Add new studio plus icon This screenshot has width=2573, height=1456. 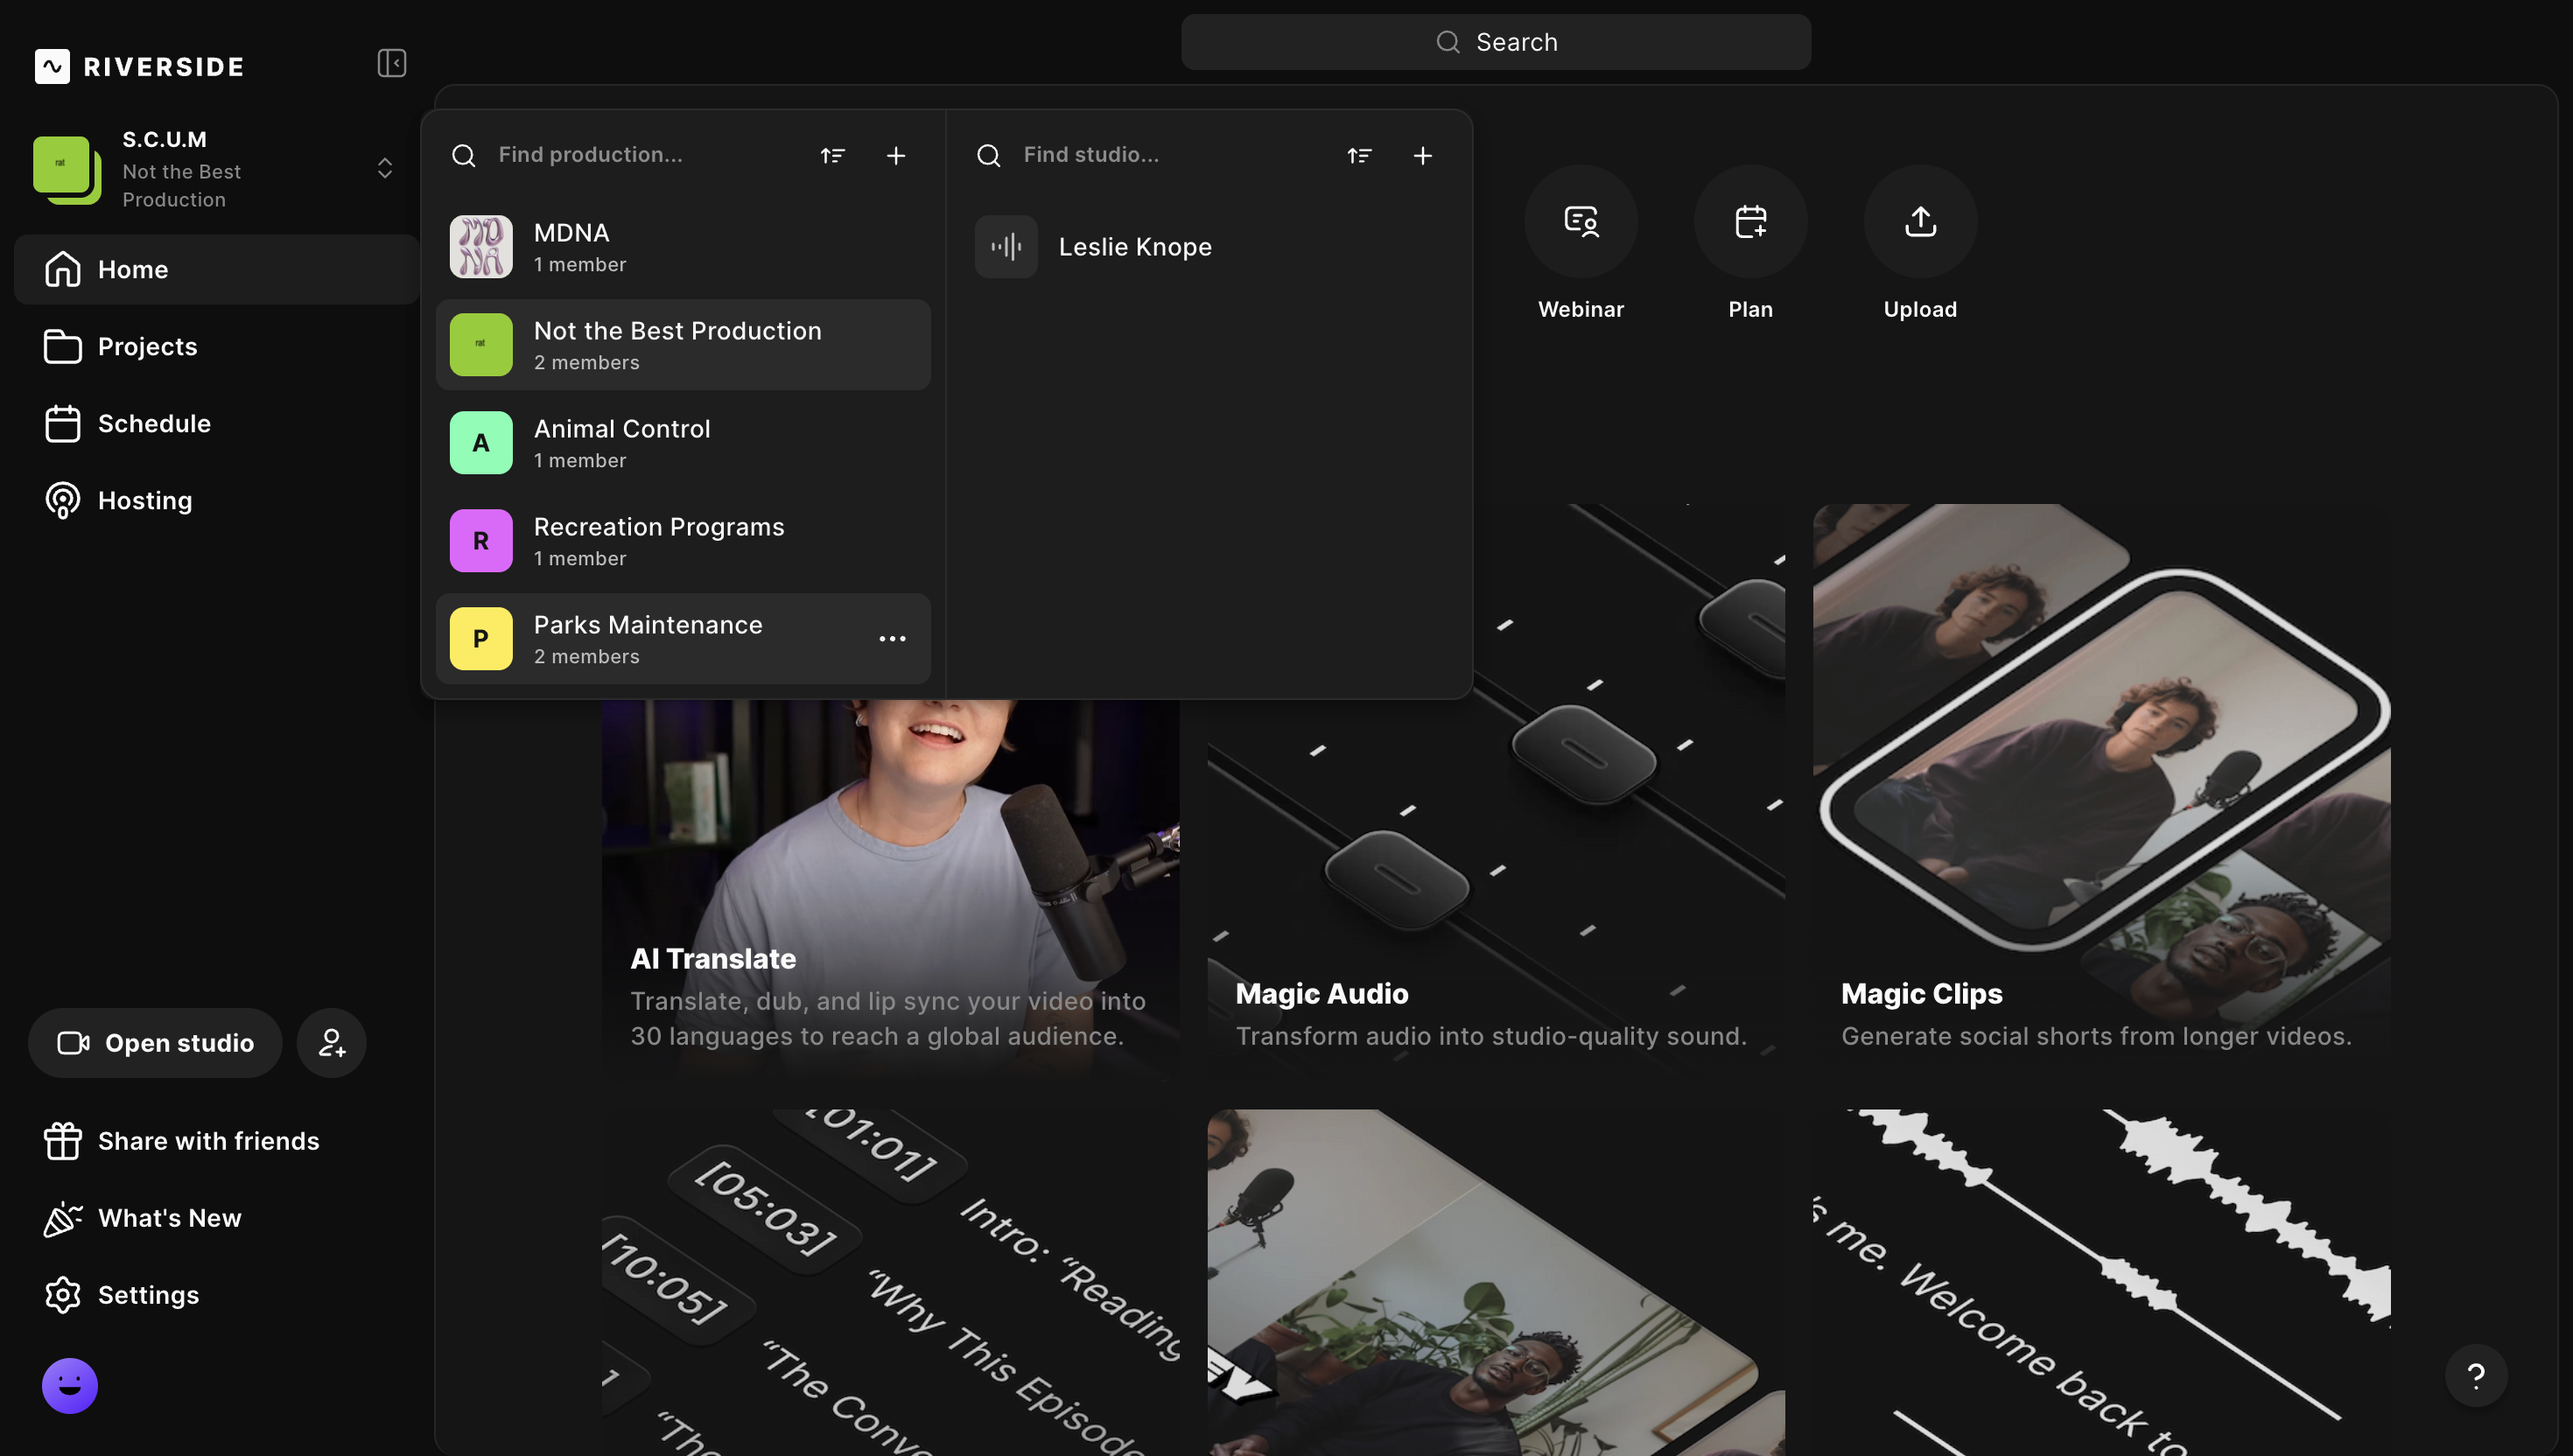1422,156
